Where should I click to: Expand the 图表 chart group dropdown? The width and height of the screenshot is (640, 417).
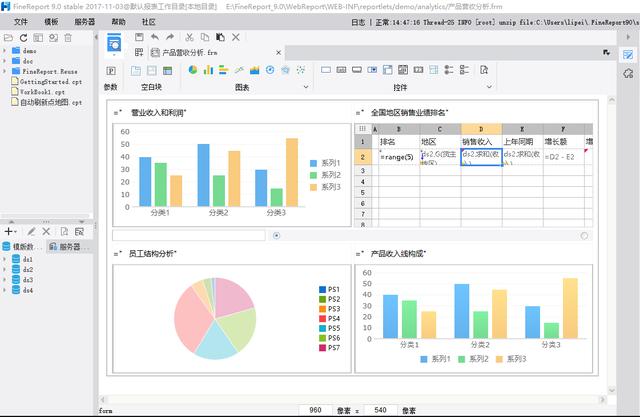(306, 87)
